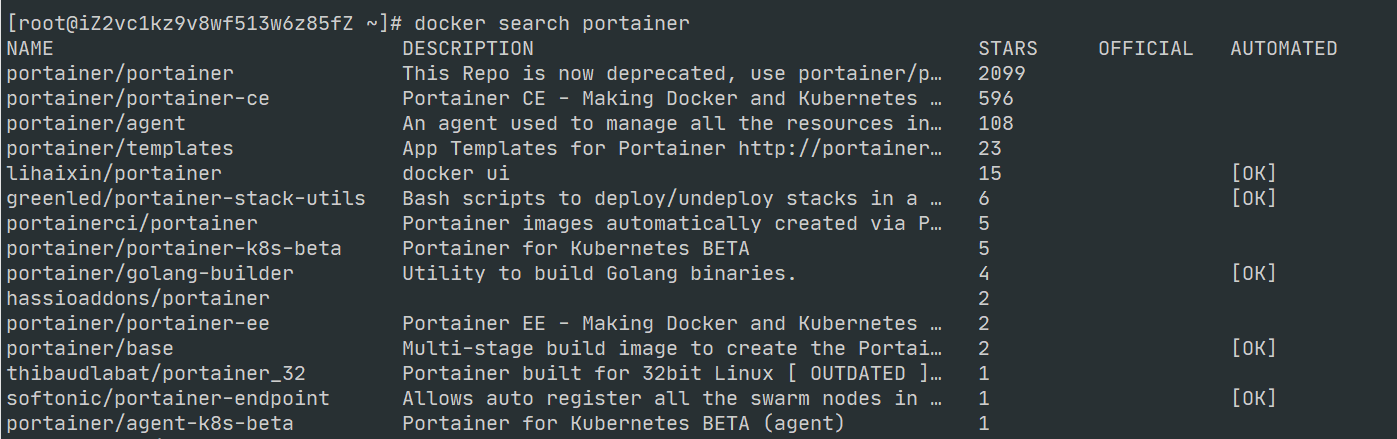
Task: Click the docker search portainer command text
Action: [x=551, y=23]
